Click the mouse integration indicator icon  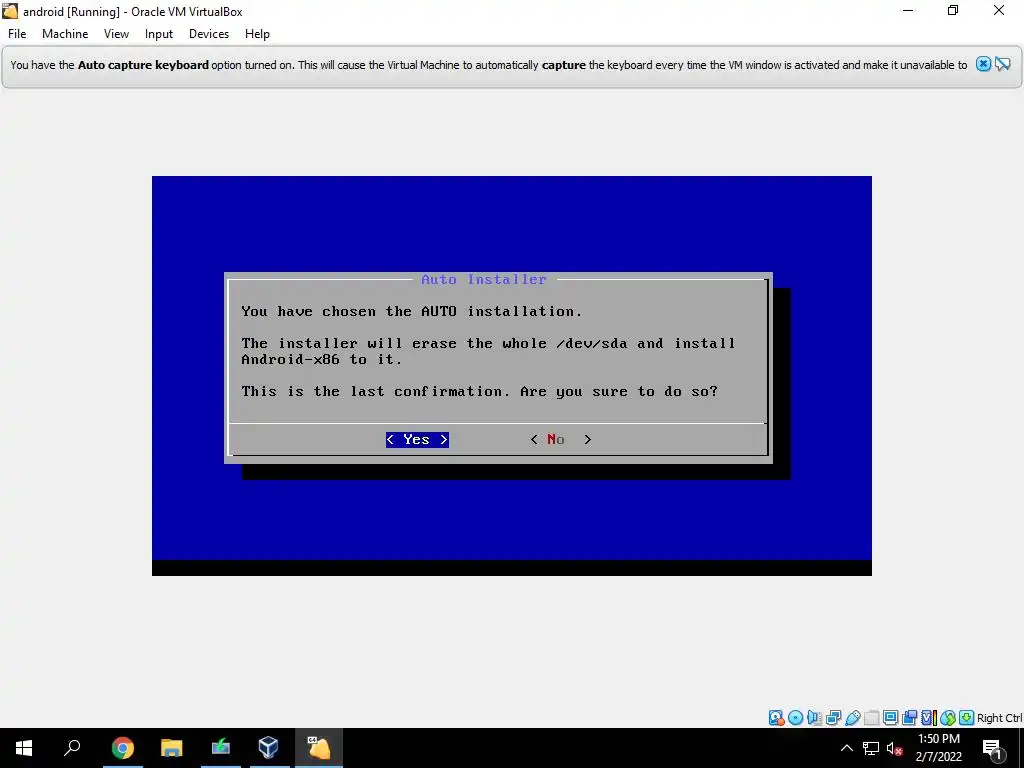point(948,718)
